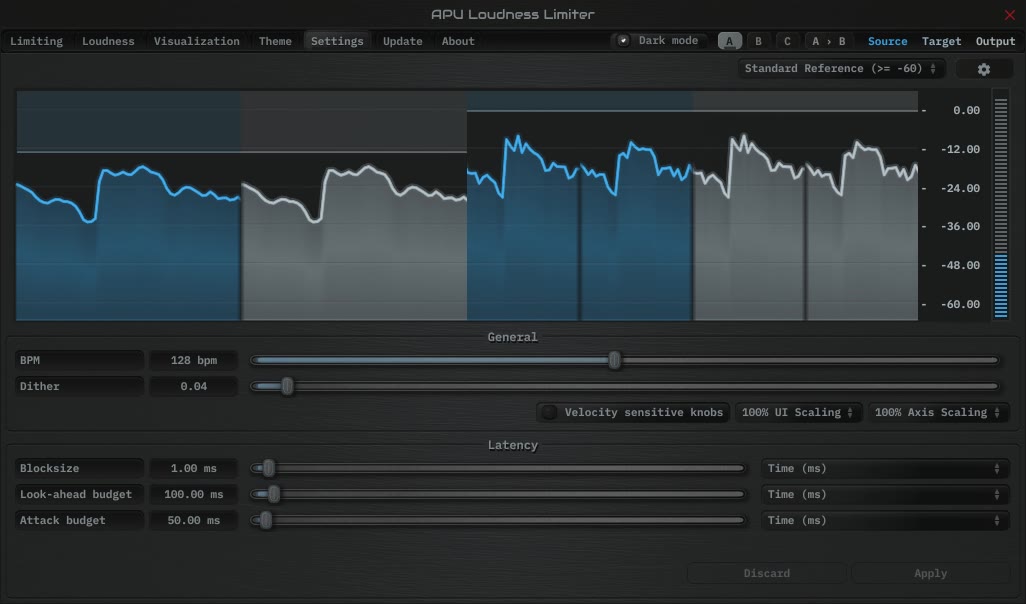Open the Loudness tab
The width and height of the screenshot is (1026, 604).
108,41
